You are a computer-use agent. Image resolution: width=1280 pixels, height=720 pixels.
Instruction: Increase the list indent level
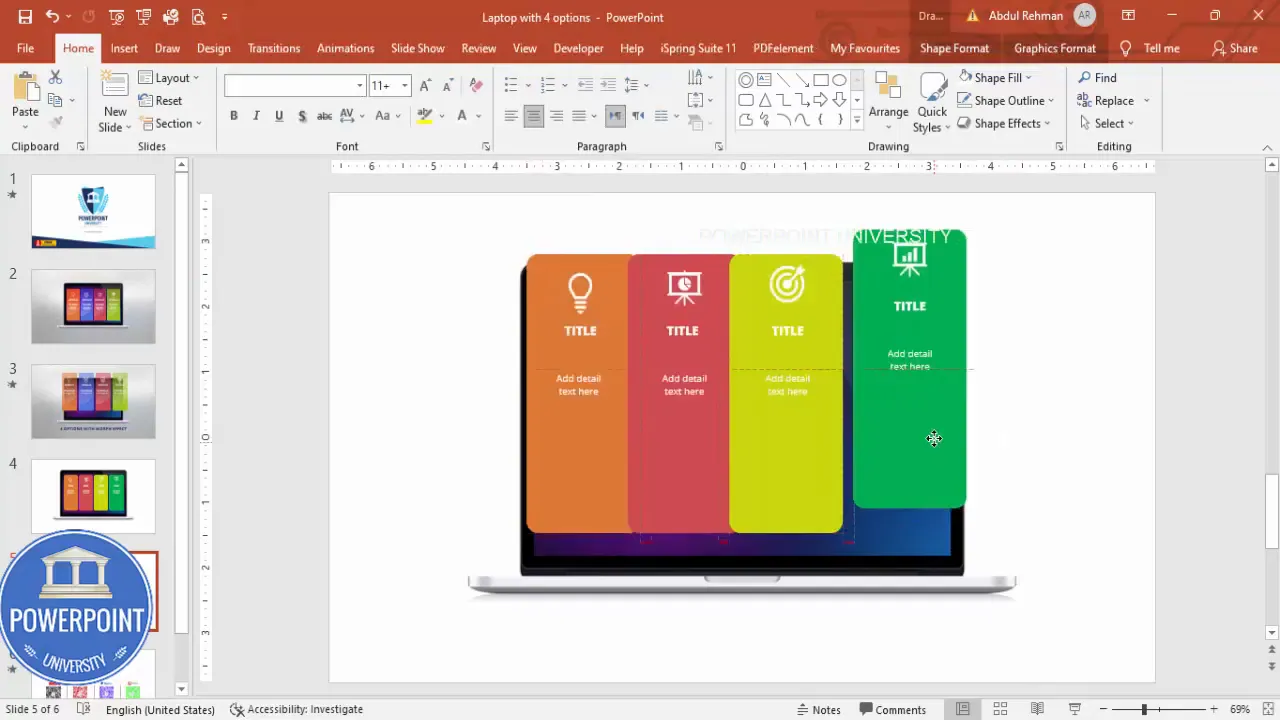tap(609, 85)
